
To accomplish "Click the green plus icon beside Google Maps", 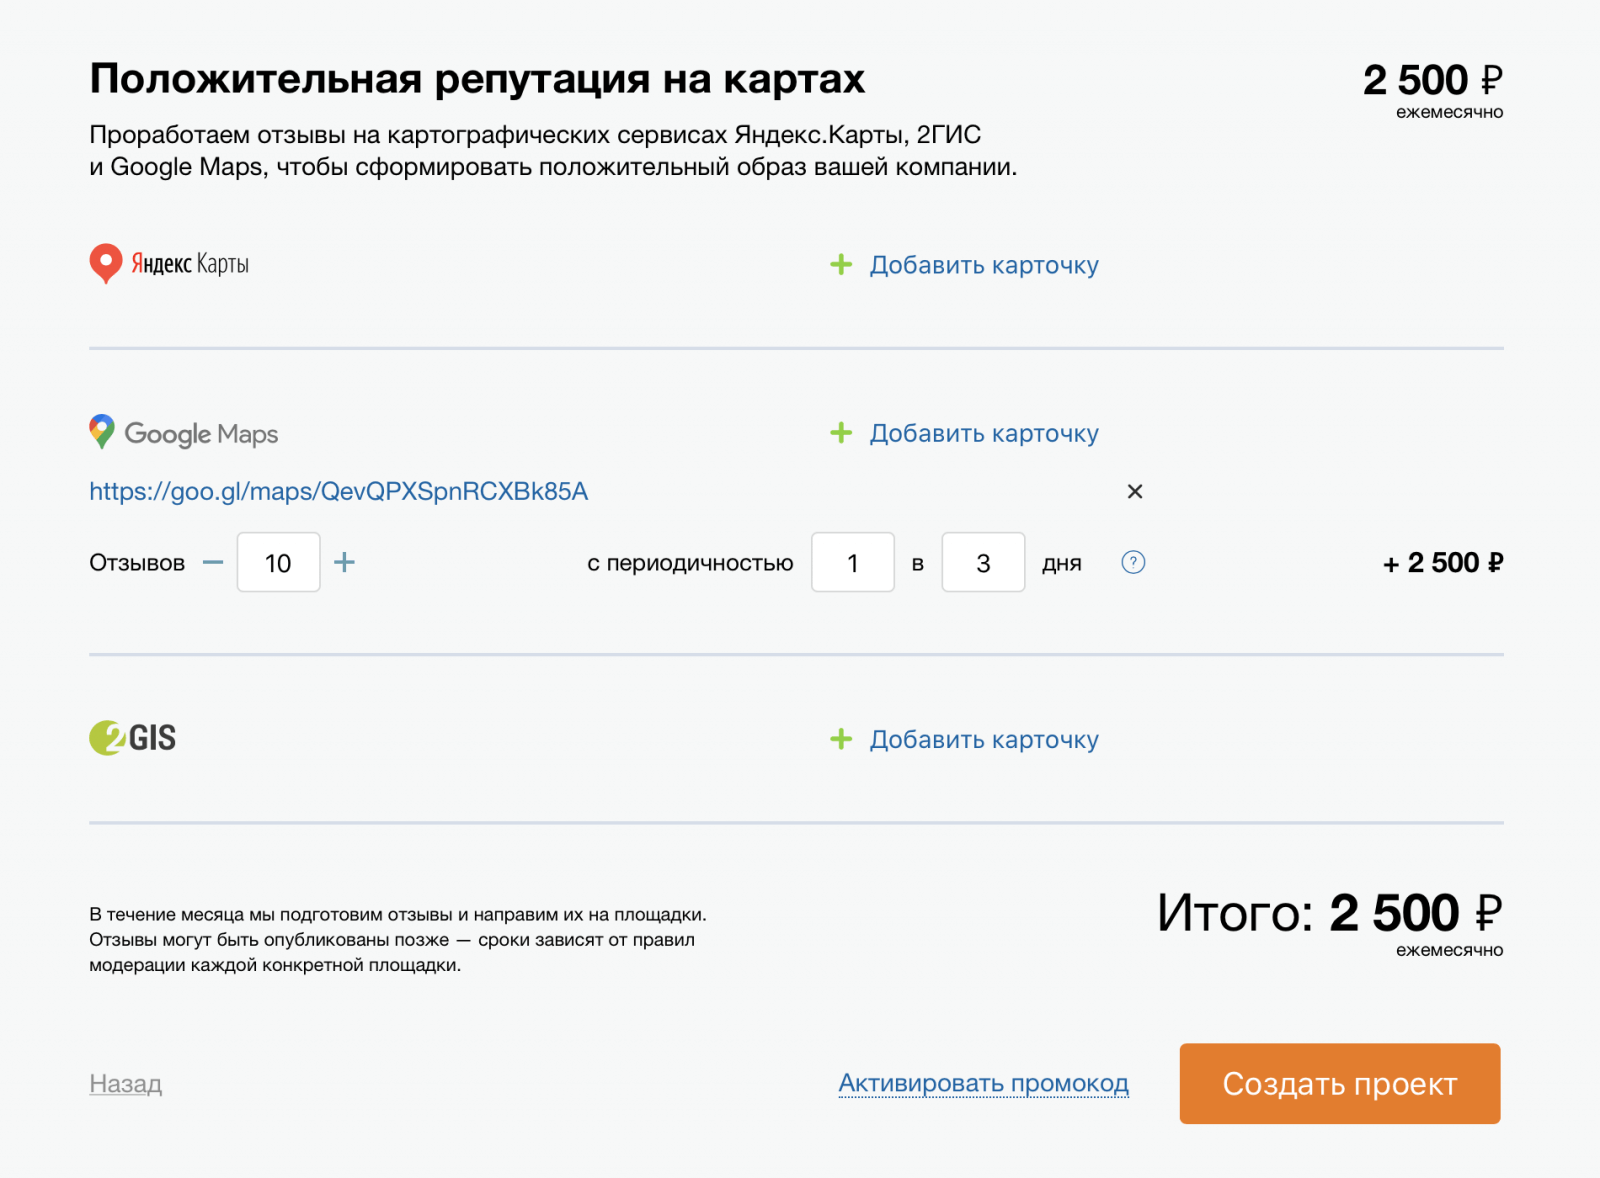I will point(841,432).
